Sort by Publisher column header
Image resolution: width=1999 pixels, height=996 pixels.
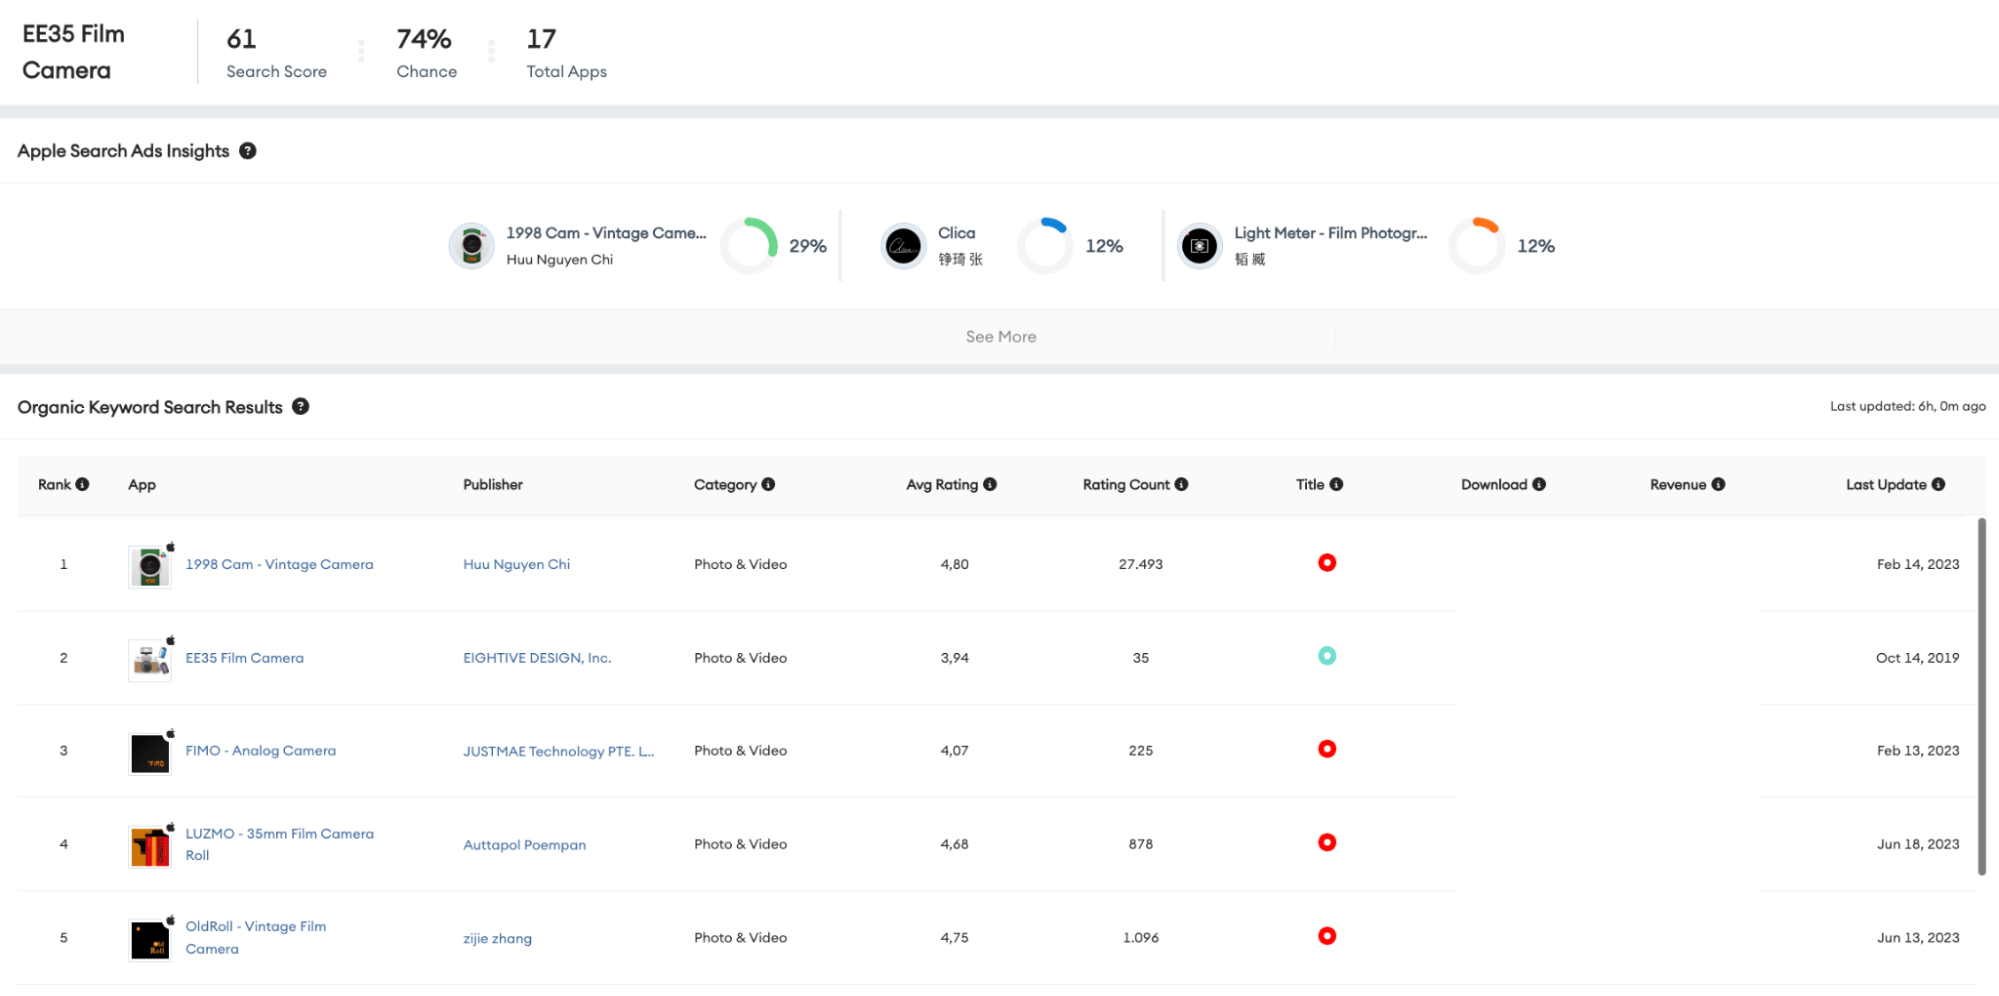(493, 484)
